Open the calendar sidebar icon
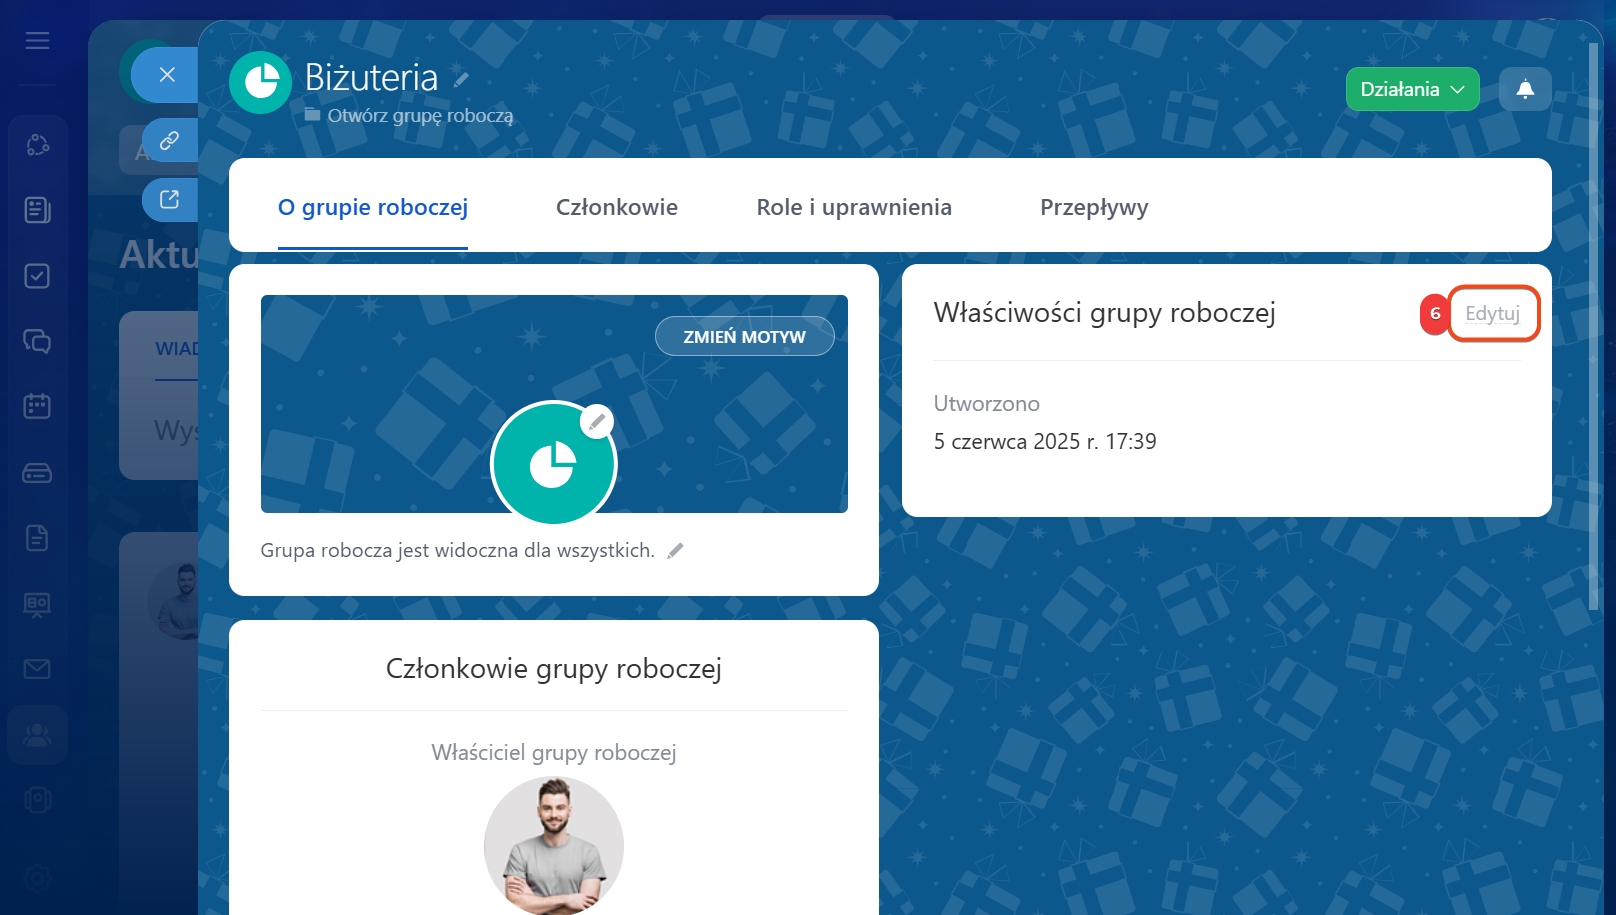The width and height of the screenshot is (1616, 915). coord(37,406)
